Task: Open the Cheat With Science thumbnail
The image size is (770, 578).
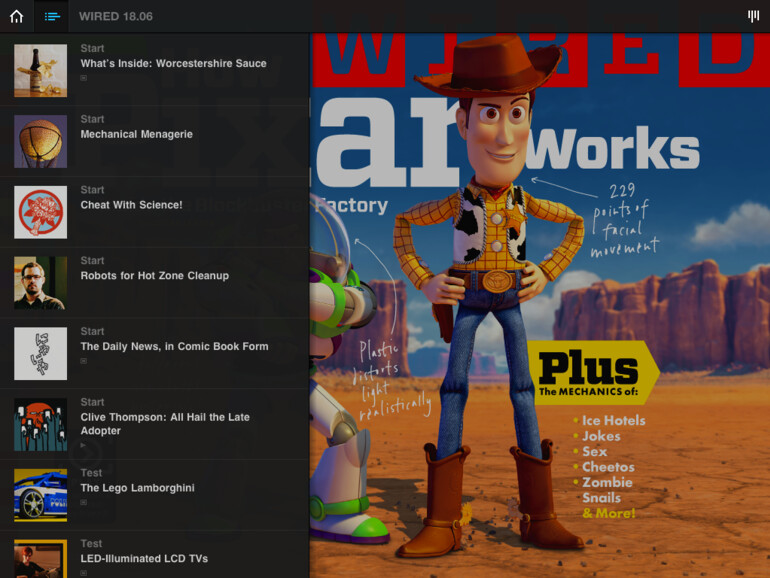Action: [41, 212]
